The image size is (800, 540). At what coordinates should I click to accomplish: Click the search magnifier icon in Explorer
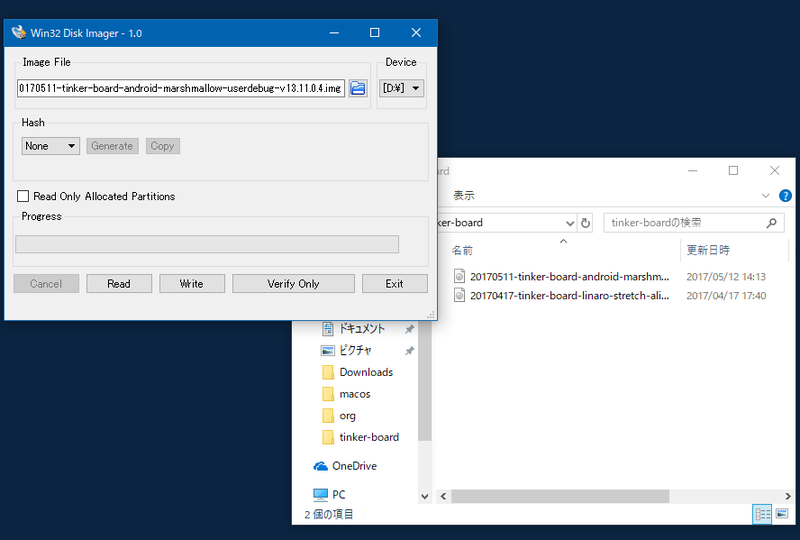click(771, 223)
